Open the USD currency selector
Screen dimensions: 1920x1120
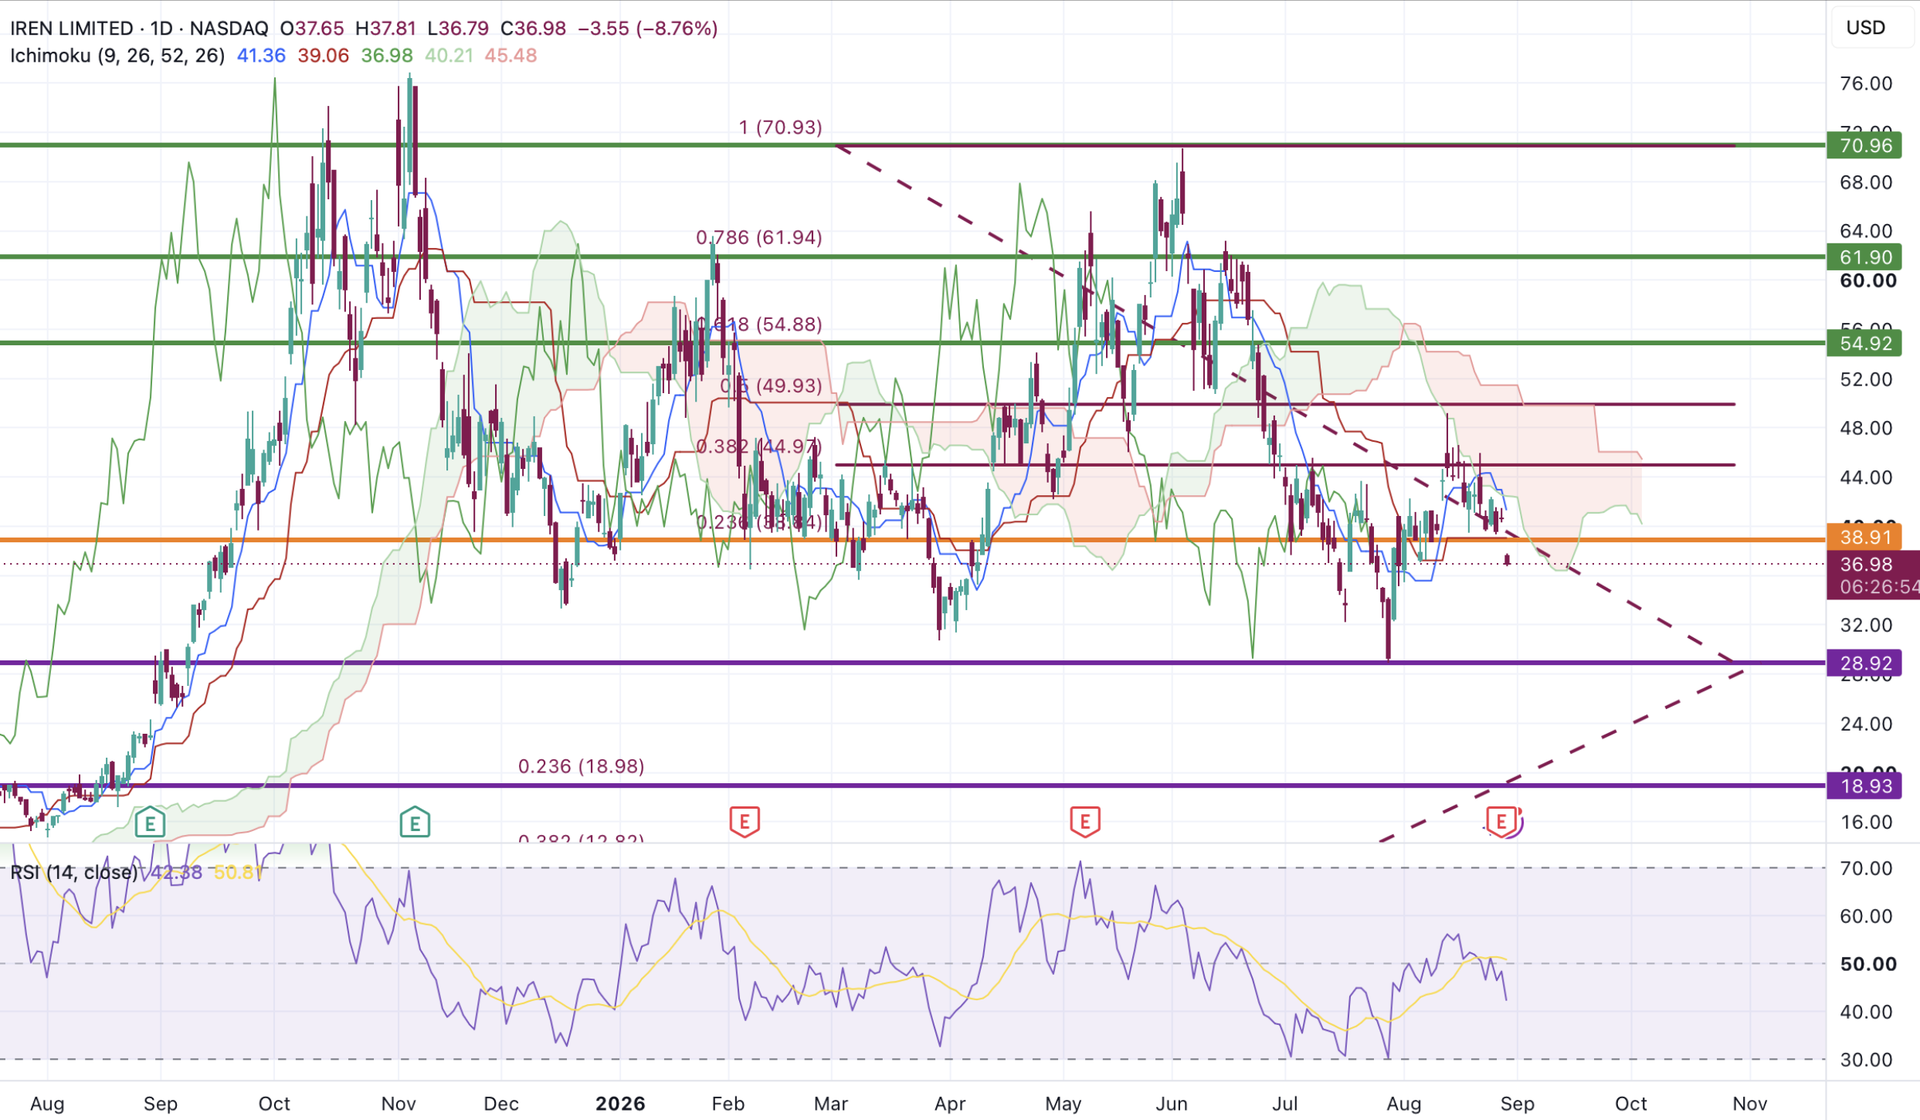click(1865, 27)
